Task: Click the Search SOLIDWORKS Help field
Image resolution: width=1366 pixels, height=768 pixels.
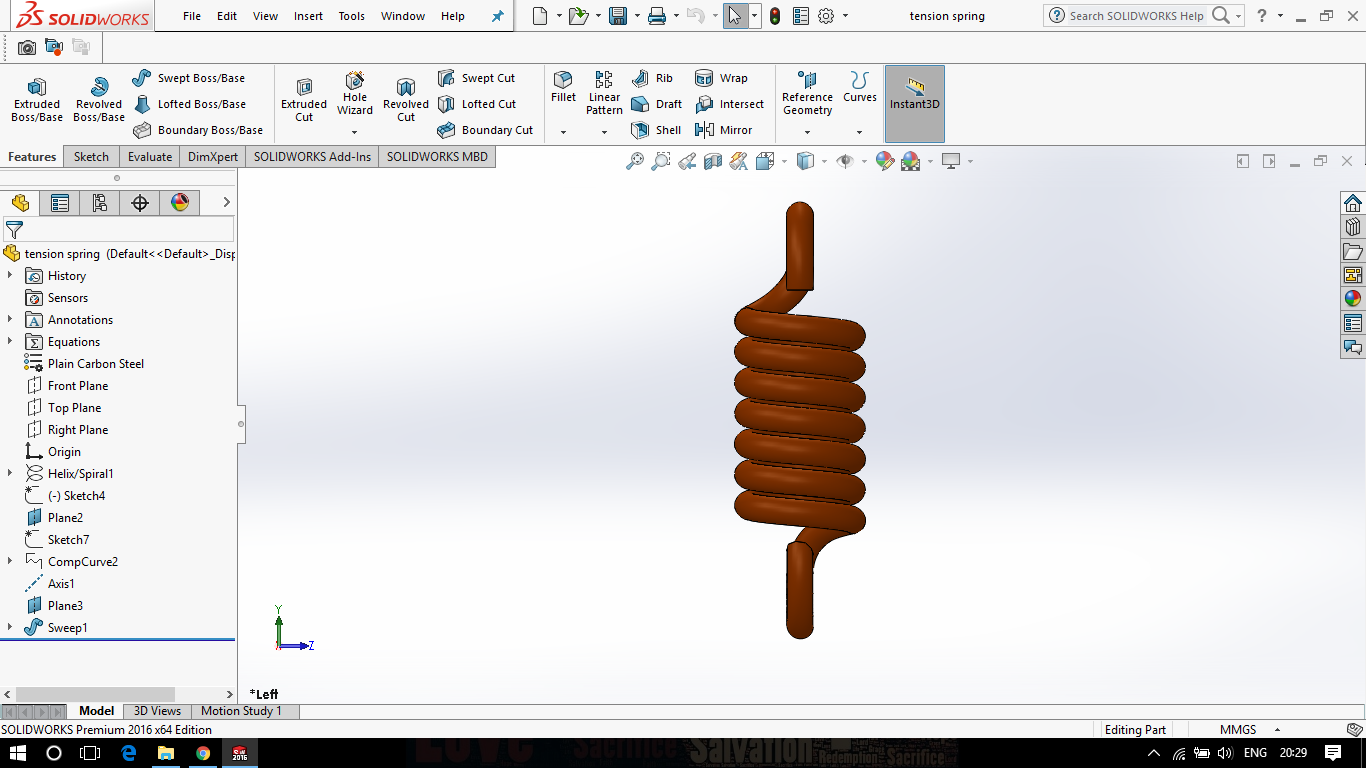Action: pyautogui.click(x=1136, y=16)
